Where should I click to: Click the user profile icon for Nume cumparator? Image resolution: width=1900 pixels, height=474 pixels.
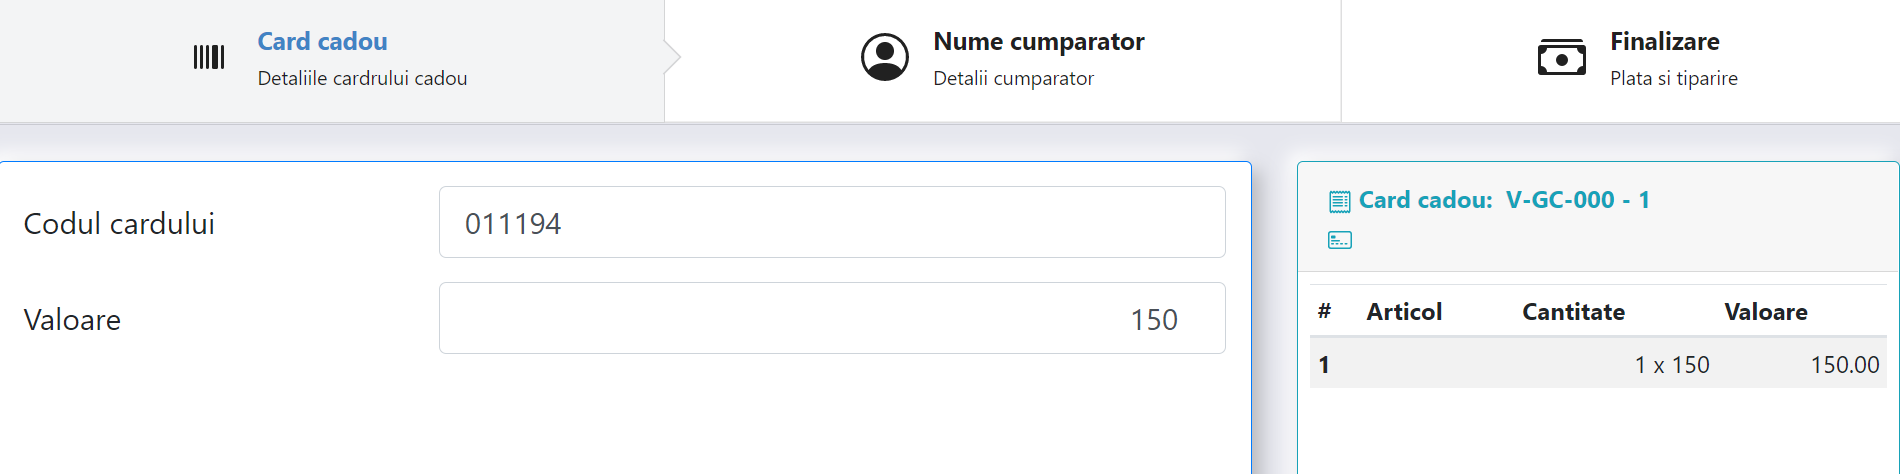(x=885, y=57)
